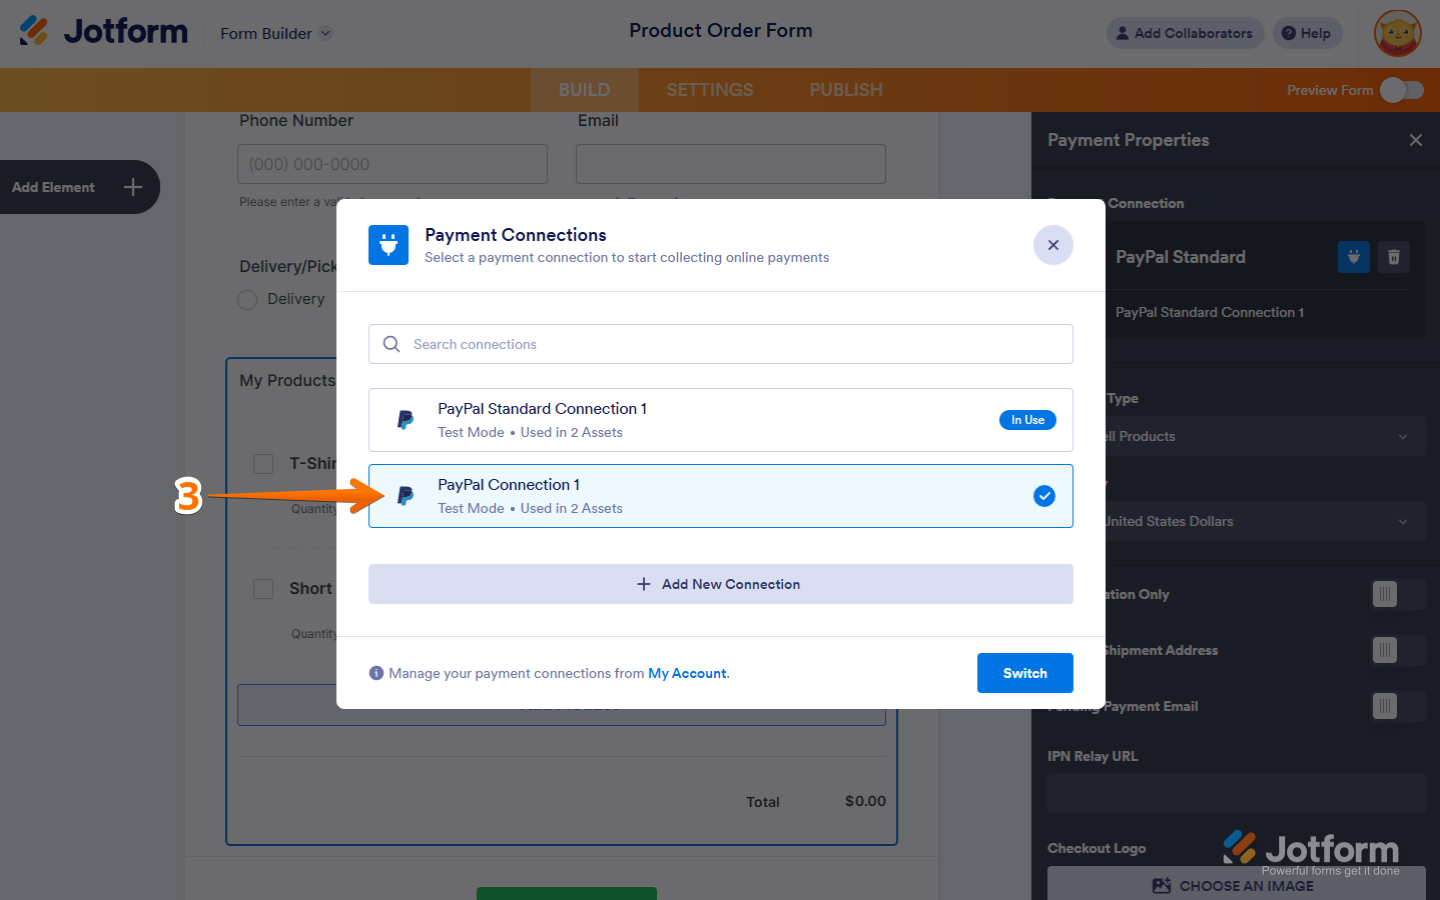Open the Sell Products payment type dropdown

click(1263, 436)
